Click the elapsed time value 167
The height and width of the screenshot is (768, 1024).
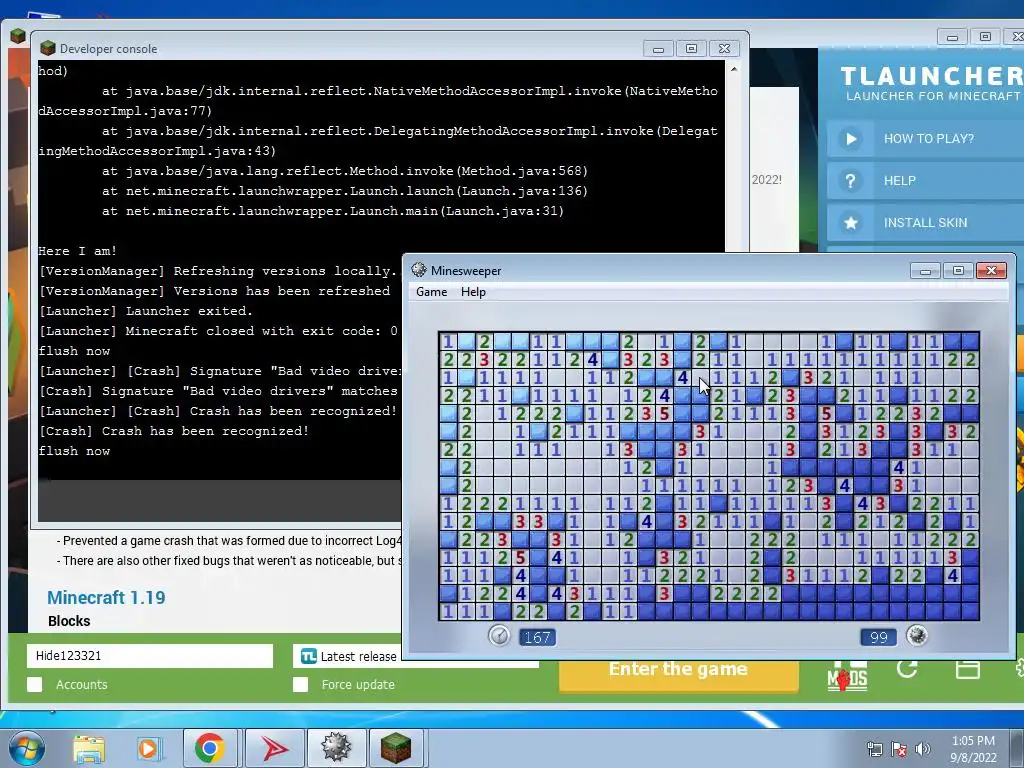pyautogui.click(x=537, y=637)
